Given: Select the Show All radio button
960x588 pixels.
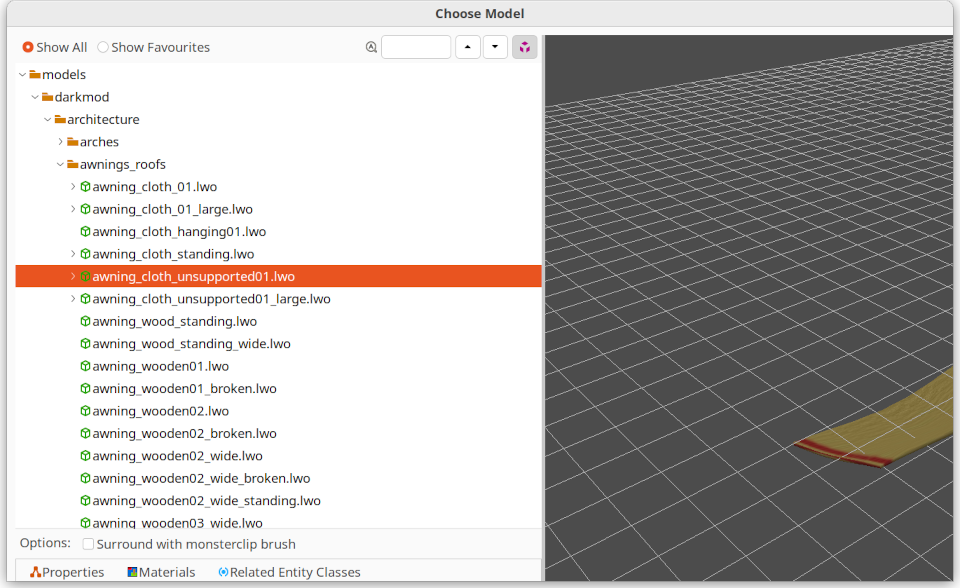Looking at the screenshot, I should point(28,47).
